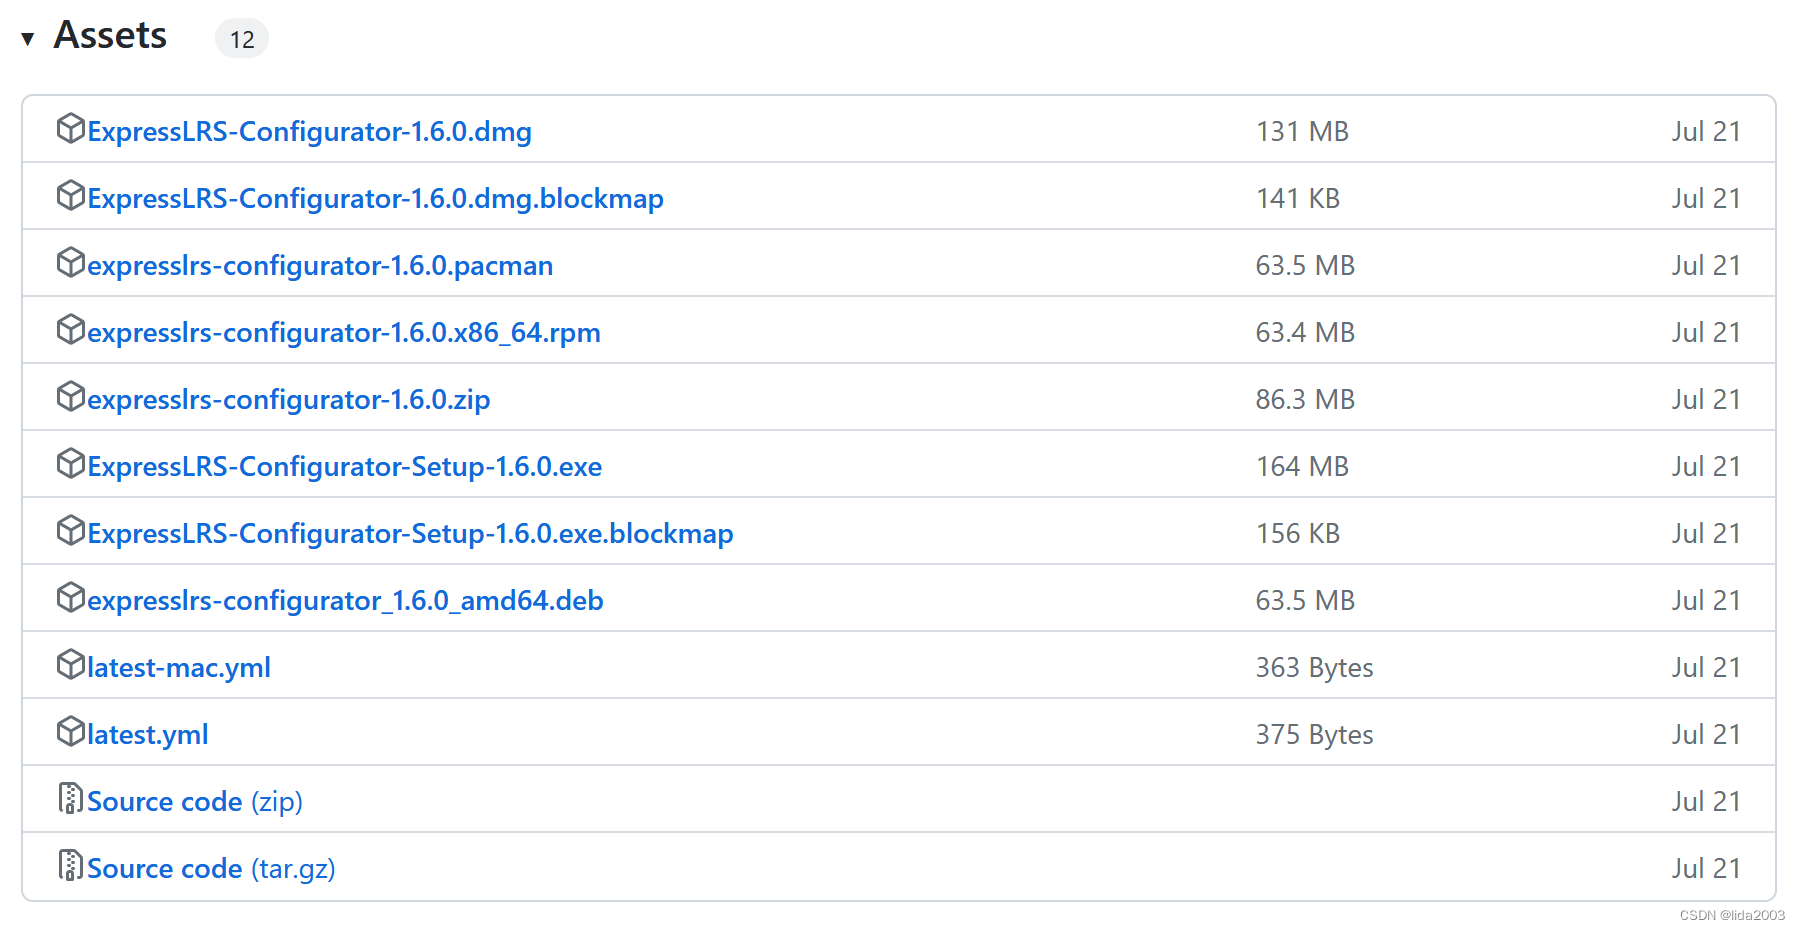Download Source code (tar.gz)

211,868
